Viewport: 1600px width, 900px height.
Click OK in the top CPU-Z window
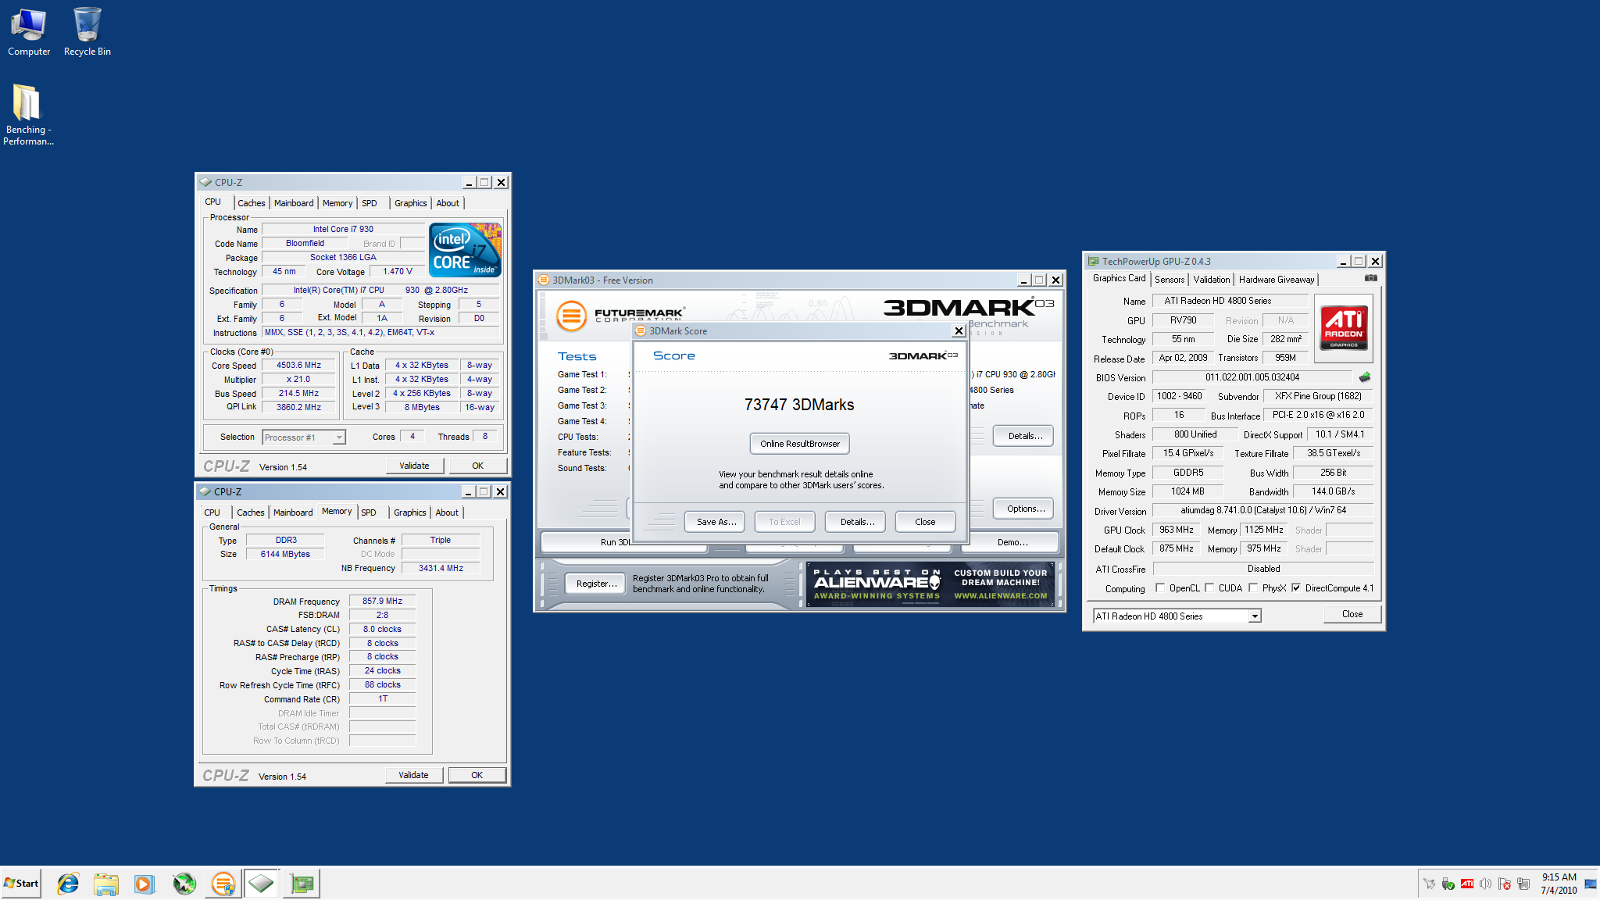tap(477, 466)
